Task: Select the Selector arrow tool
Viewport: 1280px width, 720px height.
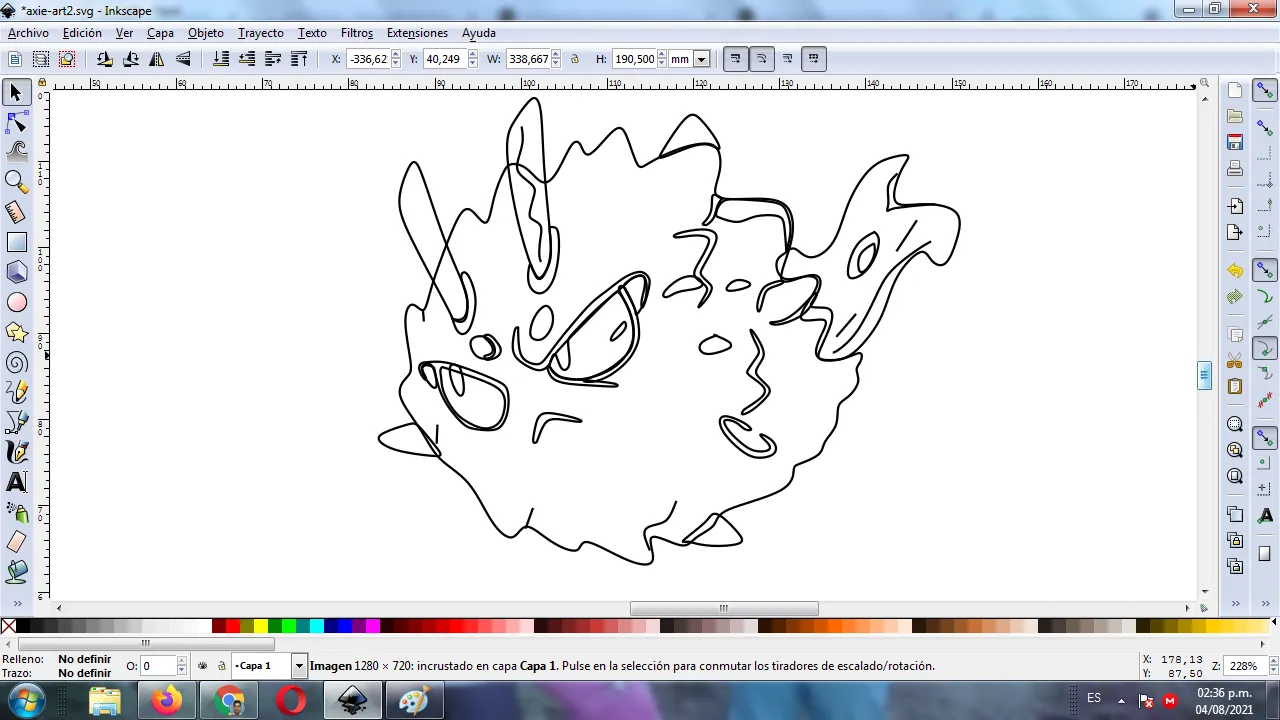Action: click(16, 92)
